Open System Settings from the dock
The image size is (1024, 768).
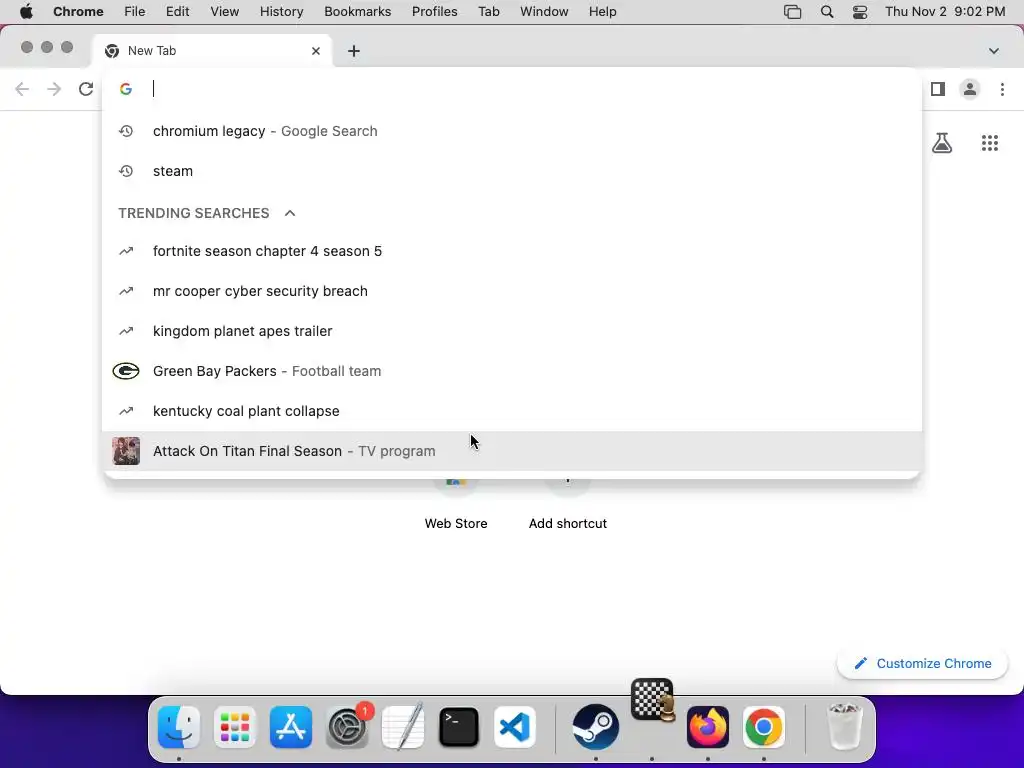tap(347, 727)
